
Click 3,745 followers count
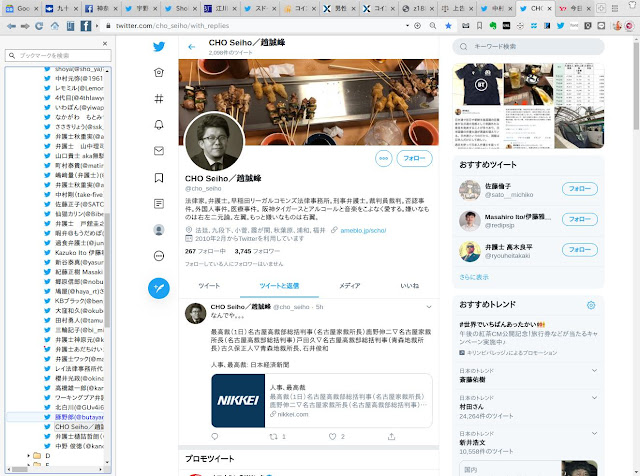click(x=257, y=251)
